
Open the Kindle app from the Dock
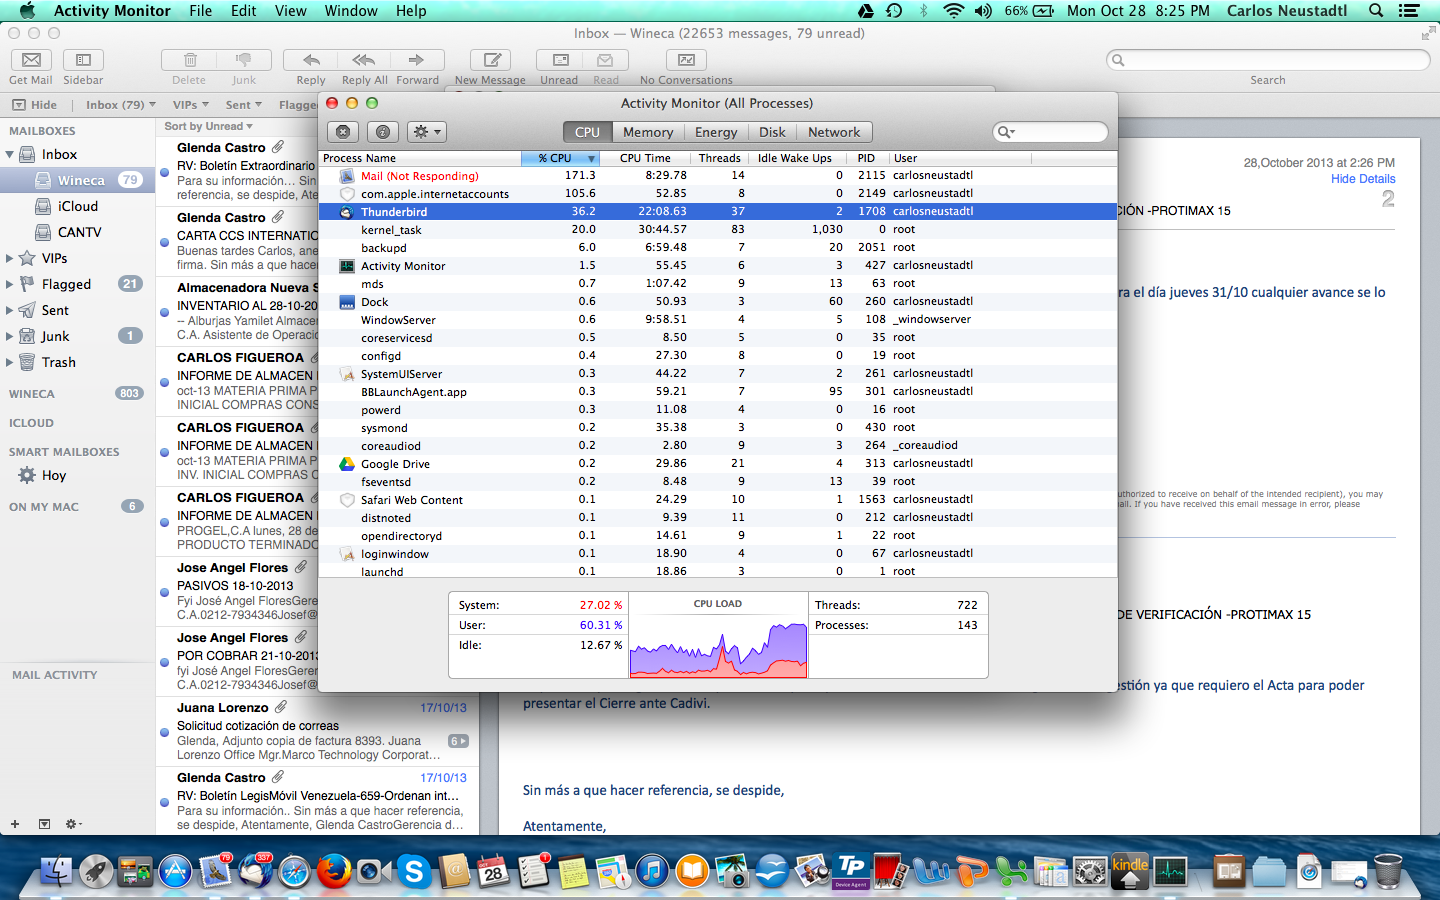point(1130,871)
